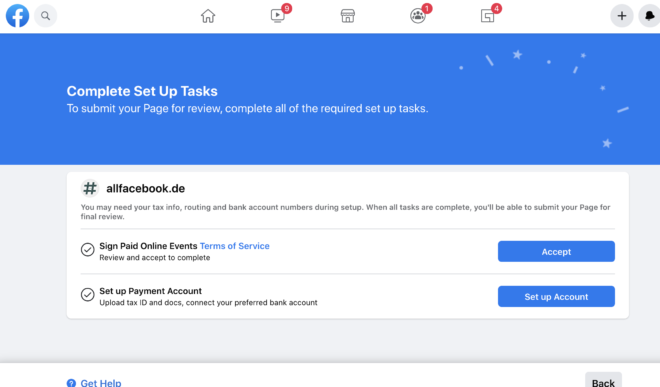660x387 pixels.
Task: Click the Get Help question icon
Action: point(72,383)
